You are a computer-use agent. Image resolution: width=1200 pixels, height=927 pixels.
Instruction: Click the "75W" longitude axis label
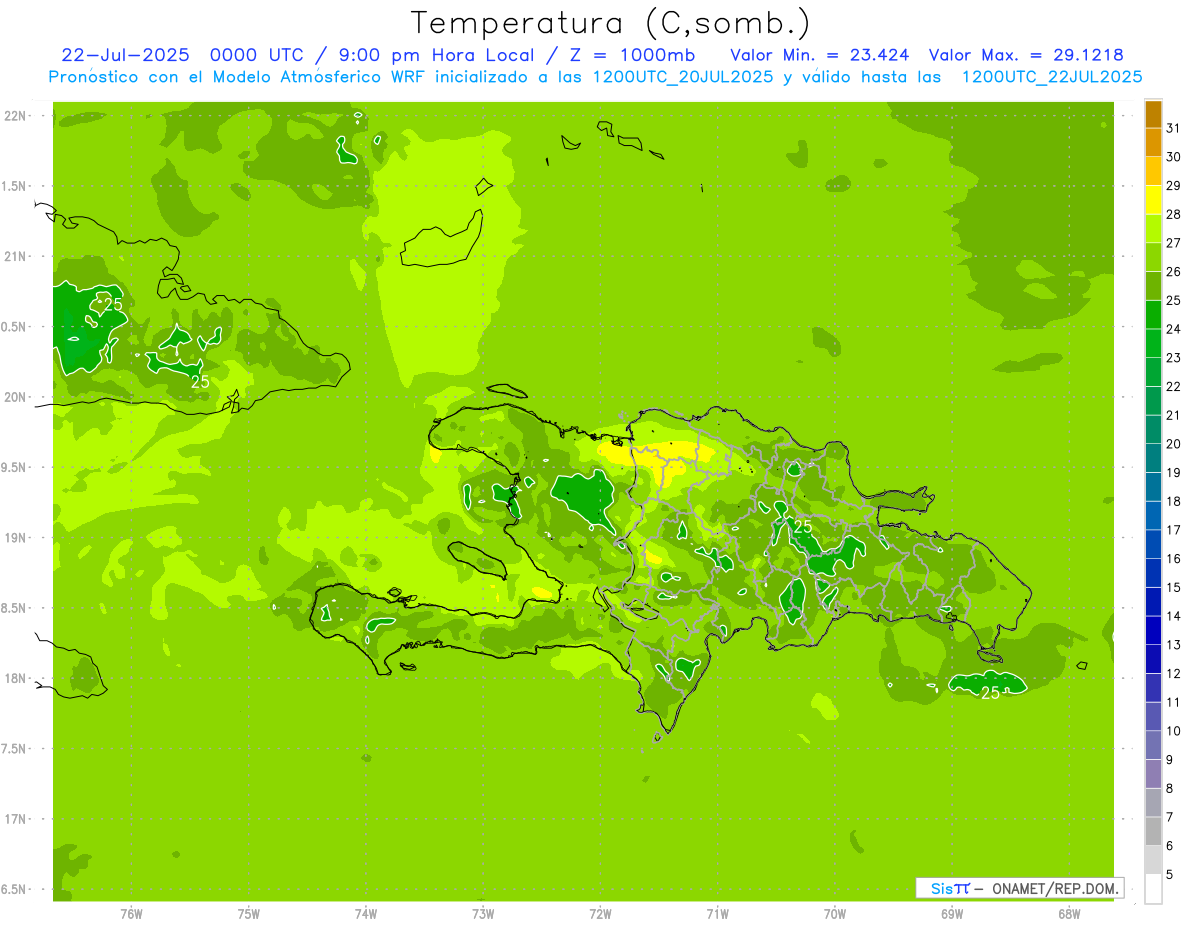(249, 914)
